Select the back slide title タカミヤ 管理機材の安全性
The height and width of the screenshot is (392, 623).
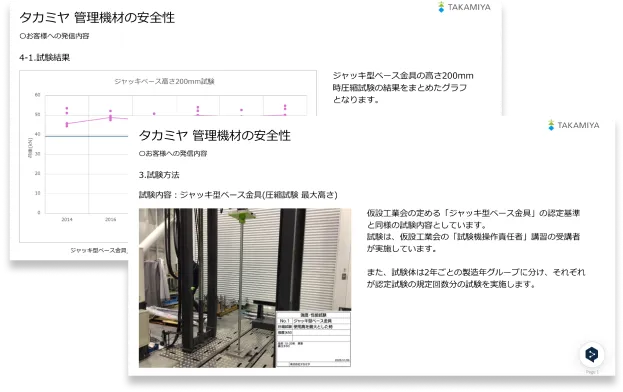point(97,17)
